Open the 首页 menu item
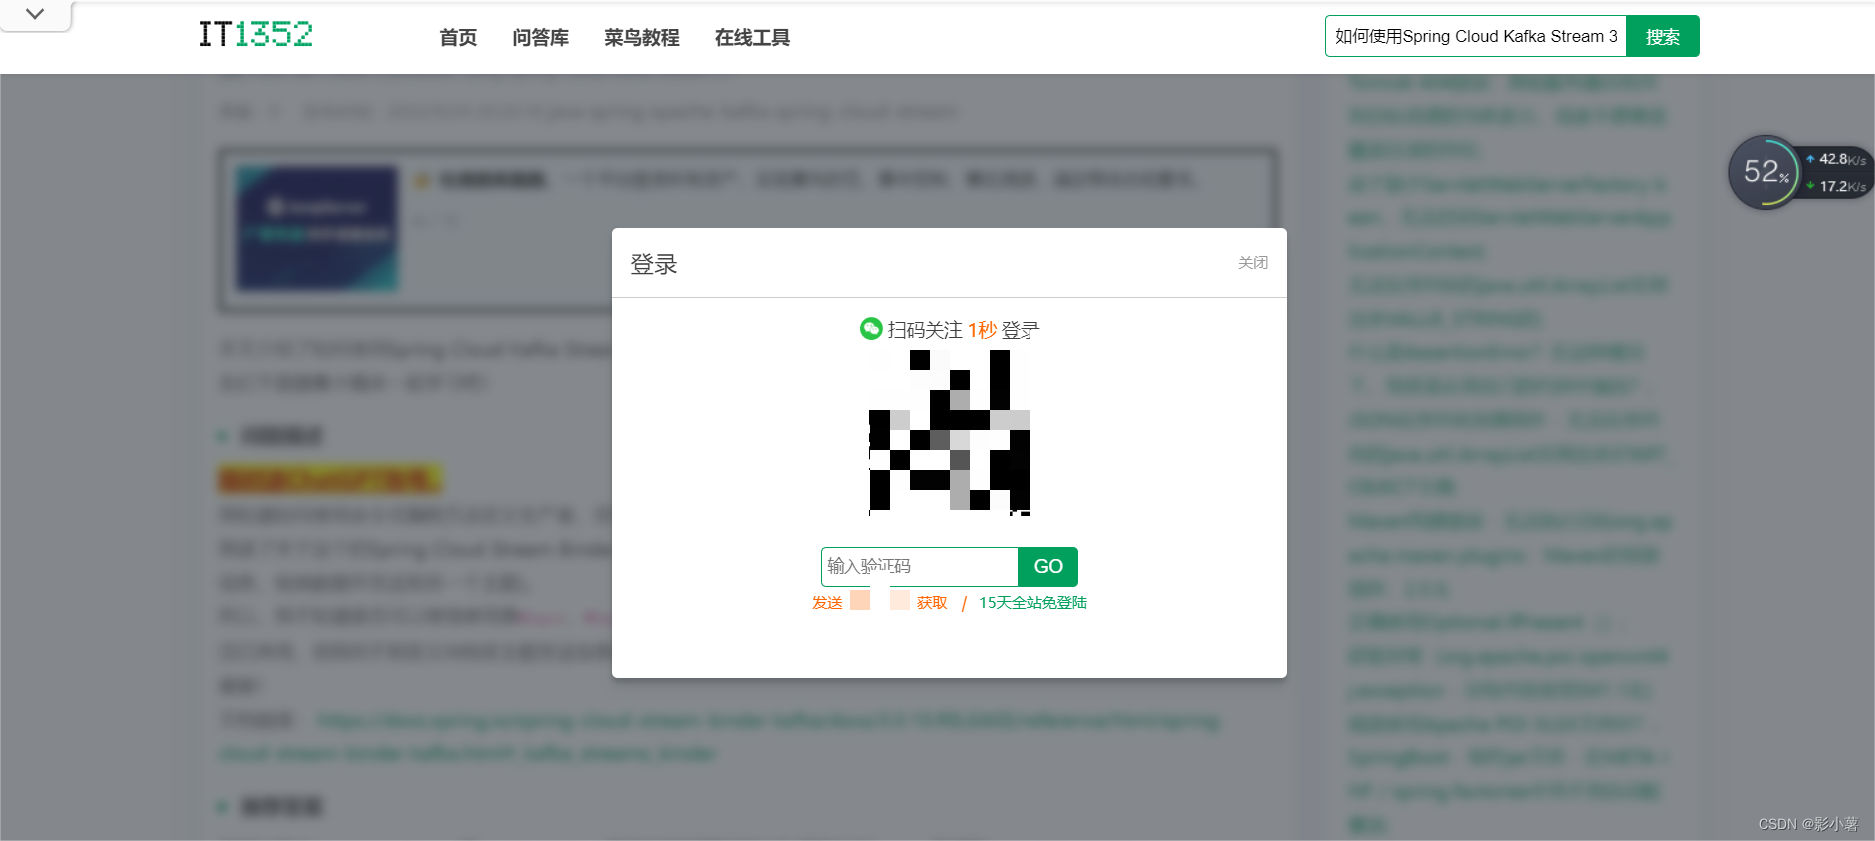 coord(458,37)
